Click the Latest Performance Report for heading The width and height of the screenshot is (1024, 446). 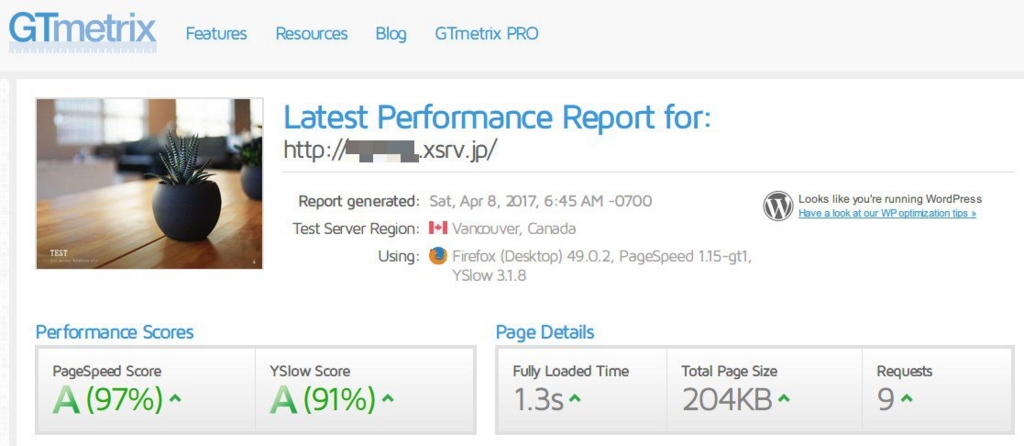[x=498, y=118]
